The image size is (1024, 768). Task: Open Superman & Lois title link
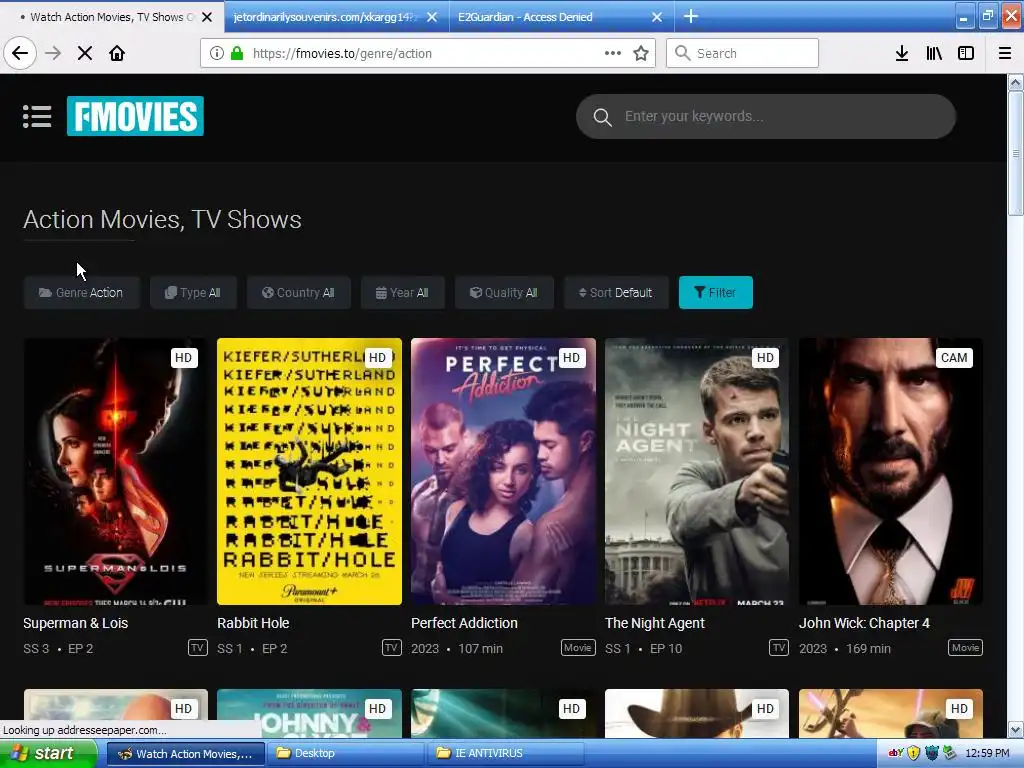pyautogui.click(x=76, y=623)
